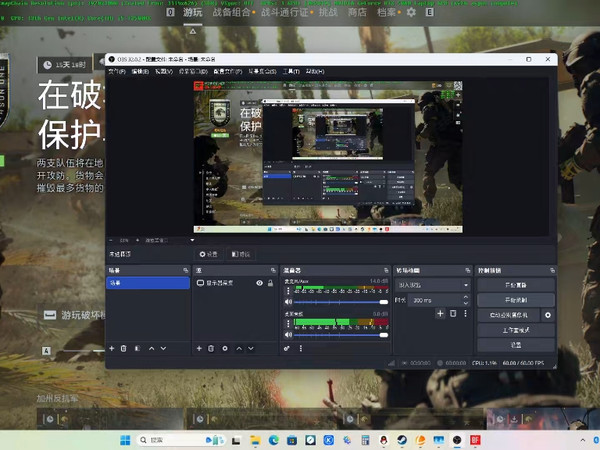Open Steam from the taskbar
Viewport: 600px width, 450px height.
[402, 440]
